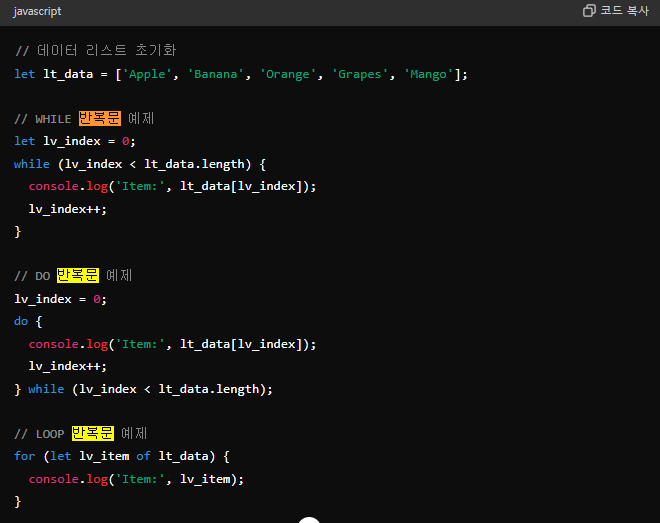Screen dimensions: 660x523
Task: Click the yellow-highlighted 반복문 in DO comment
Action: coord(78,275)
